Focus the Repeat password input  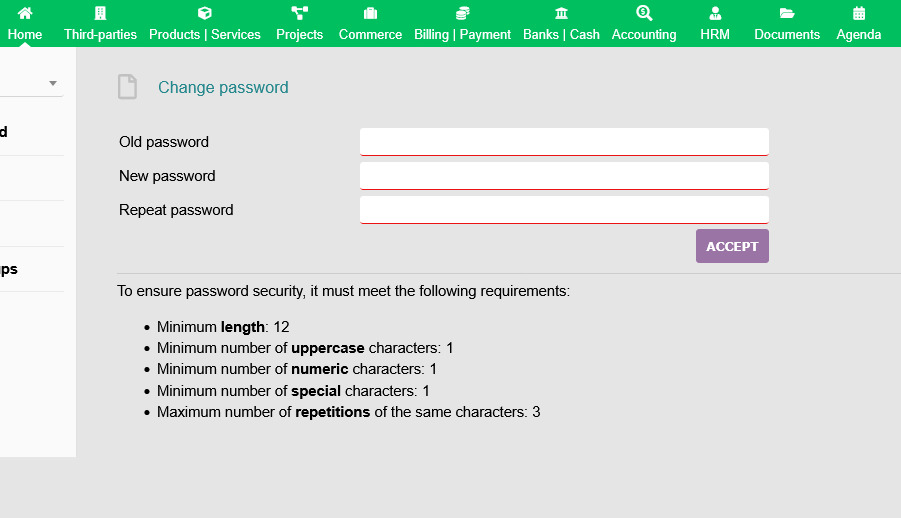click(x=564, y=210)
